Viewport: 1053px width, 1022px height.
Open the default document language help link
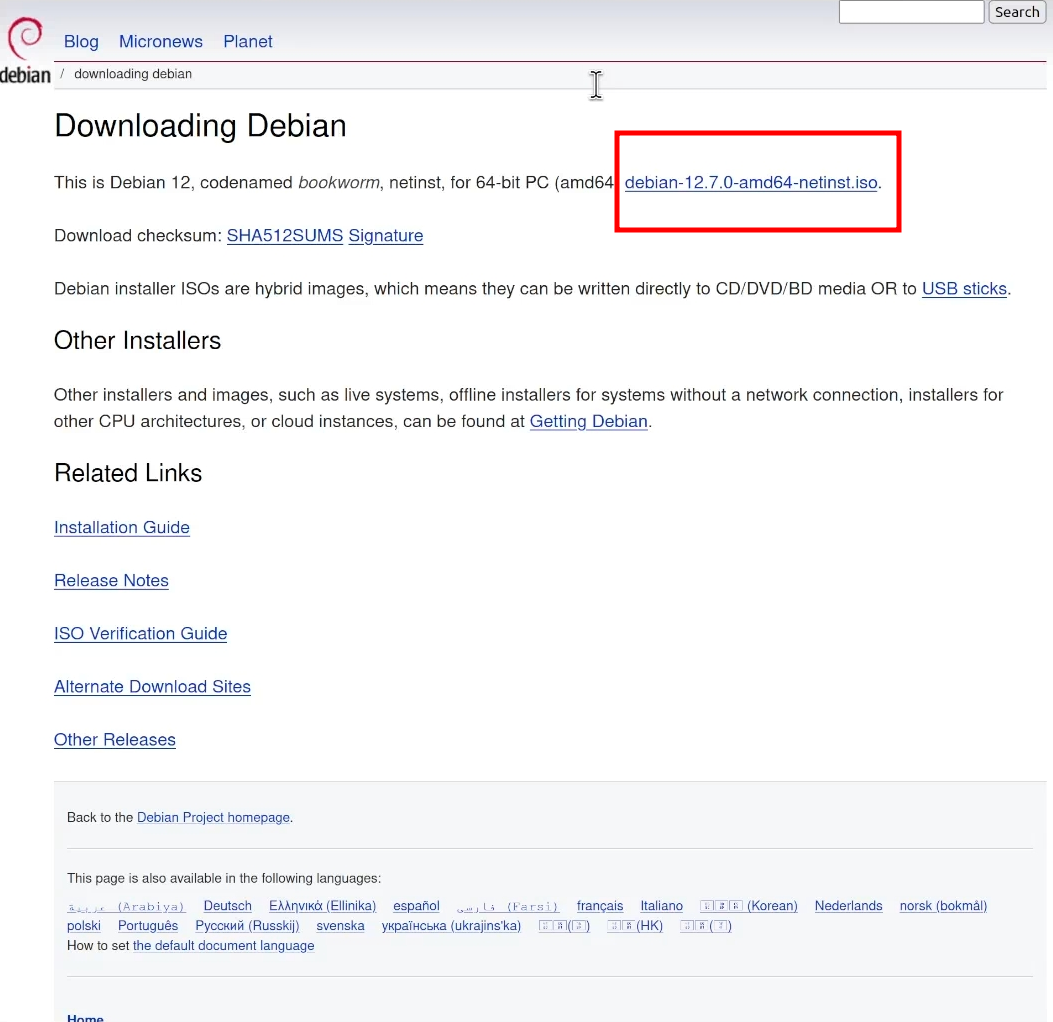coord(224,945)
